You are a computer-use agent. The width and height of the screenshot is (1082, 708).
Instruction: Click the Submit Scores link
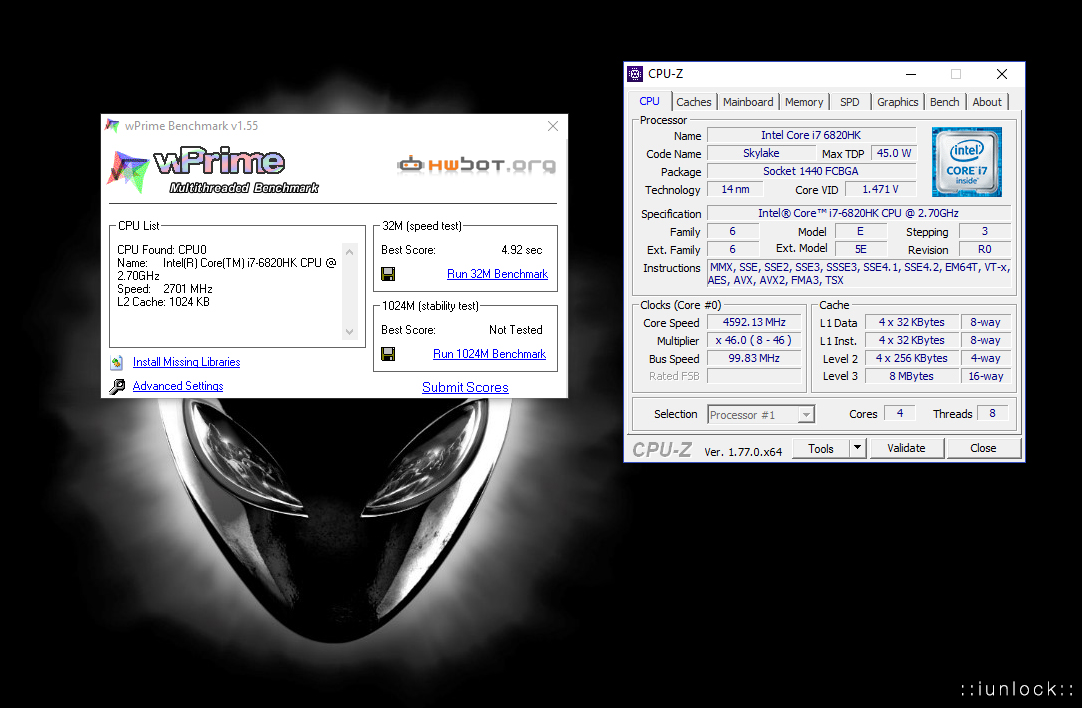(x=465, y=387)
